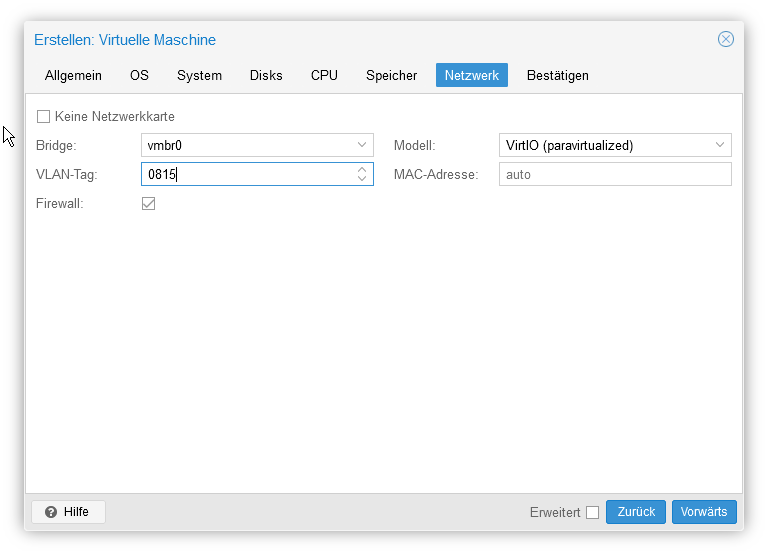
Task: Focus the MAC-Adresse input field
Action: 615,174
